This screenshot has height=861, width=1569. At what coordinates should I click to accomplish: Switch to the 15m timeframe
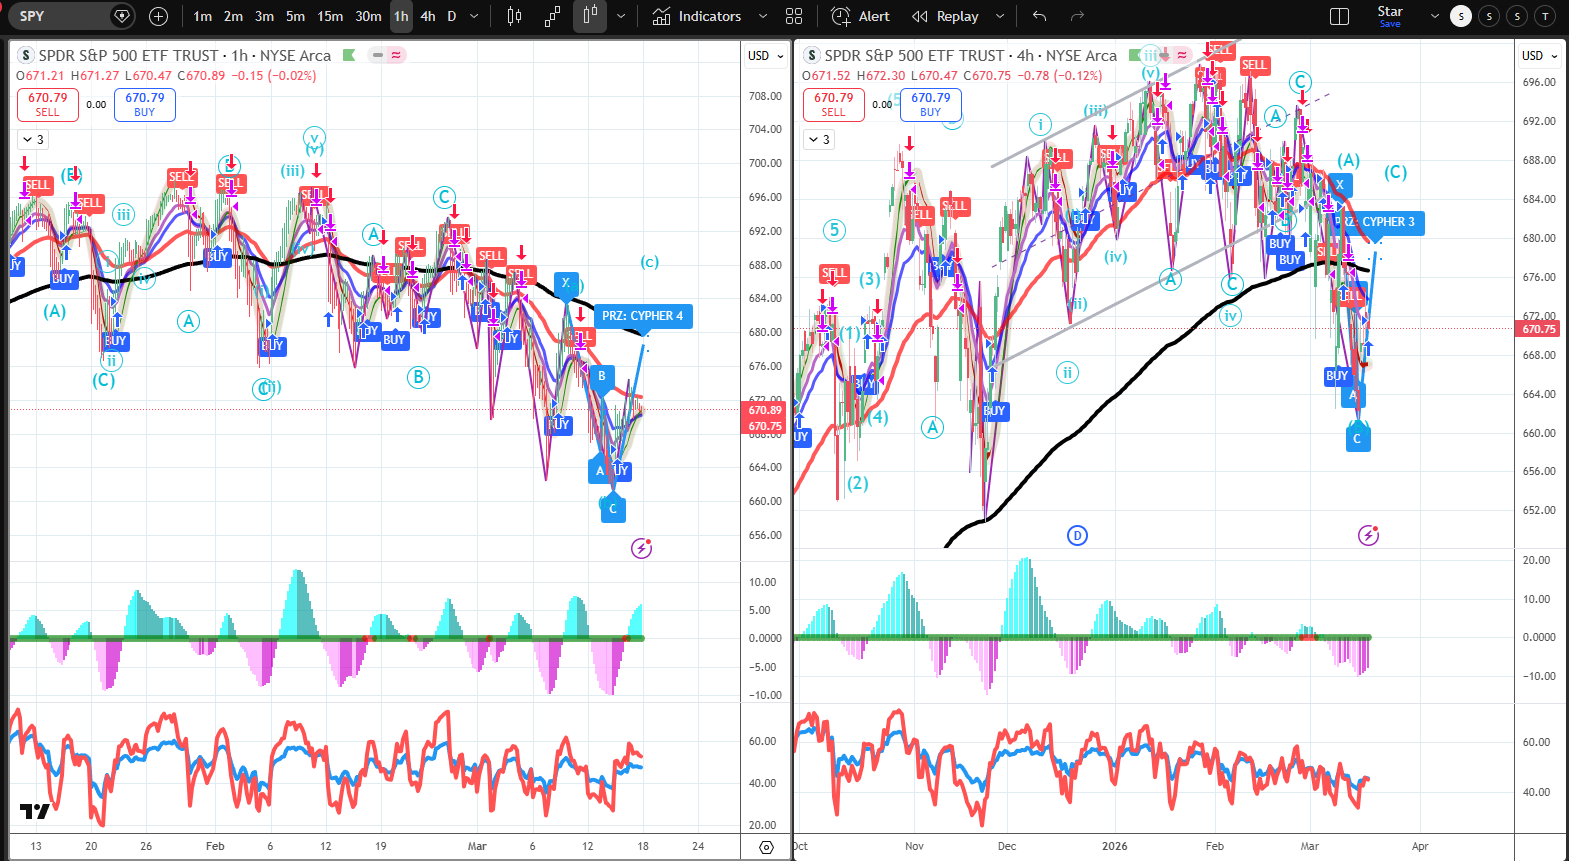(330, 16)
